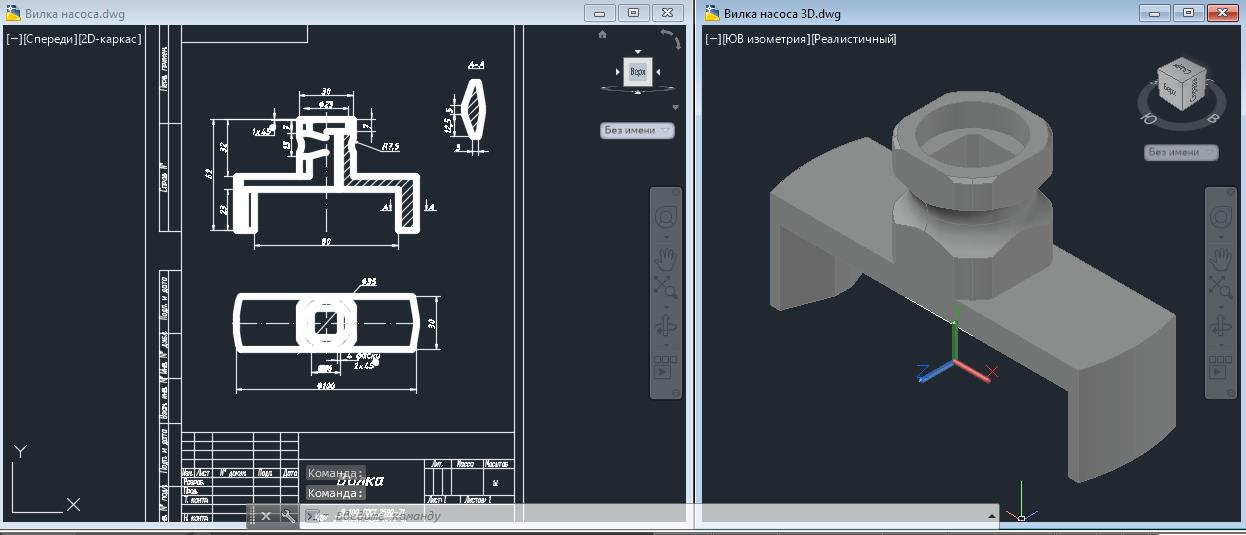1246x535 pixels.
Task: Open command line settings wrench icon
Action: coord(288,516)
